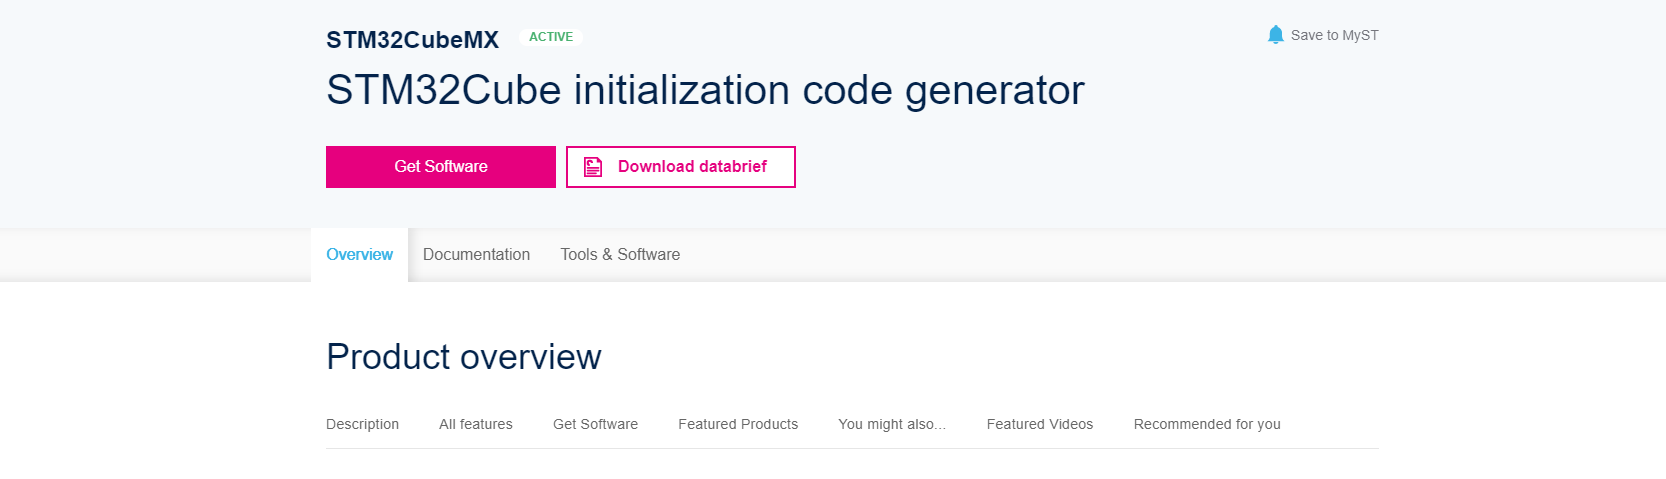Click the STM32Cube initialization code generator heading
Viewport: 1666px width, 479px height.
[705, 90]
